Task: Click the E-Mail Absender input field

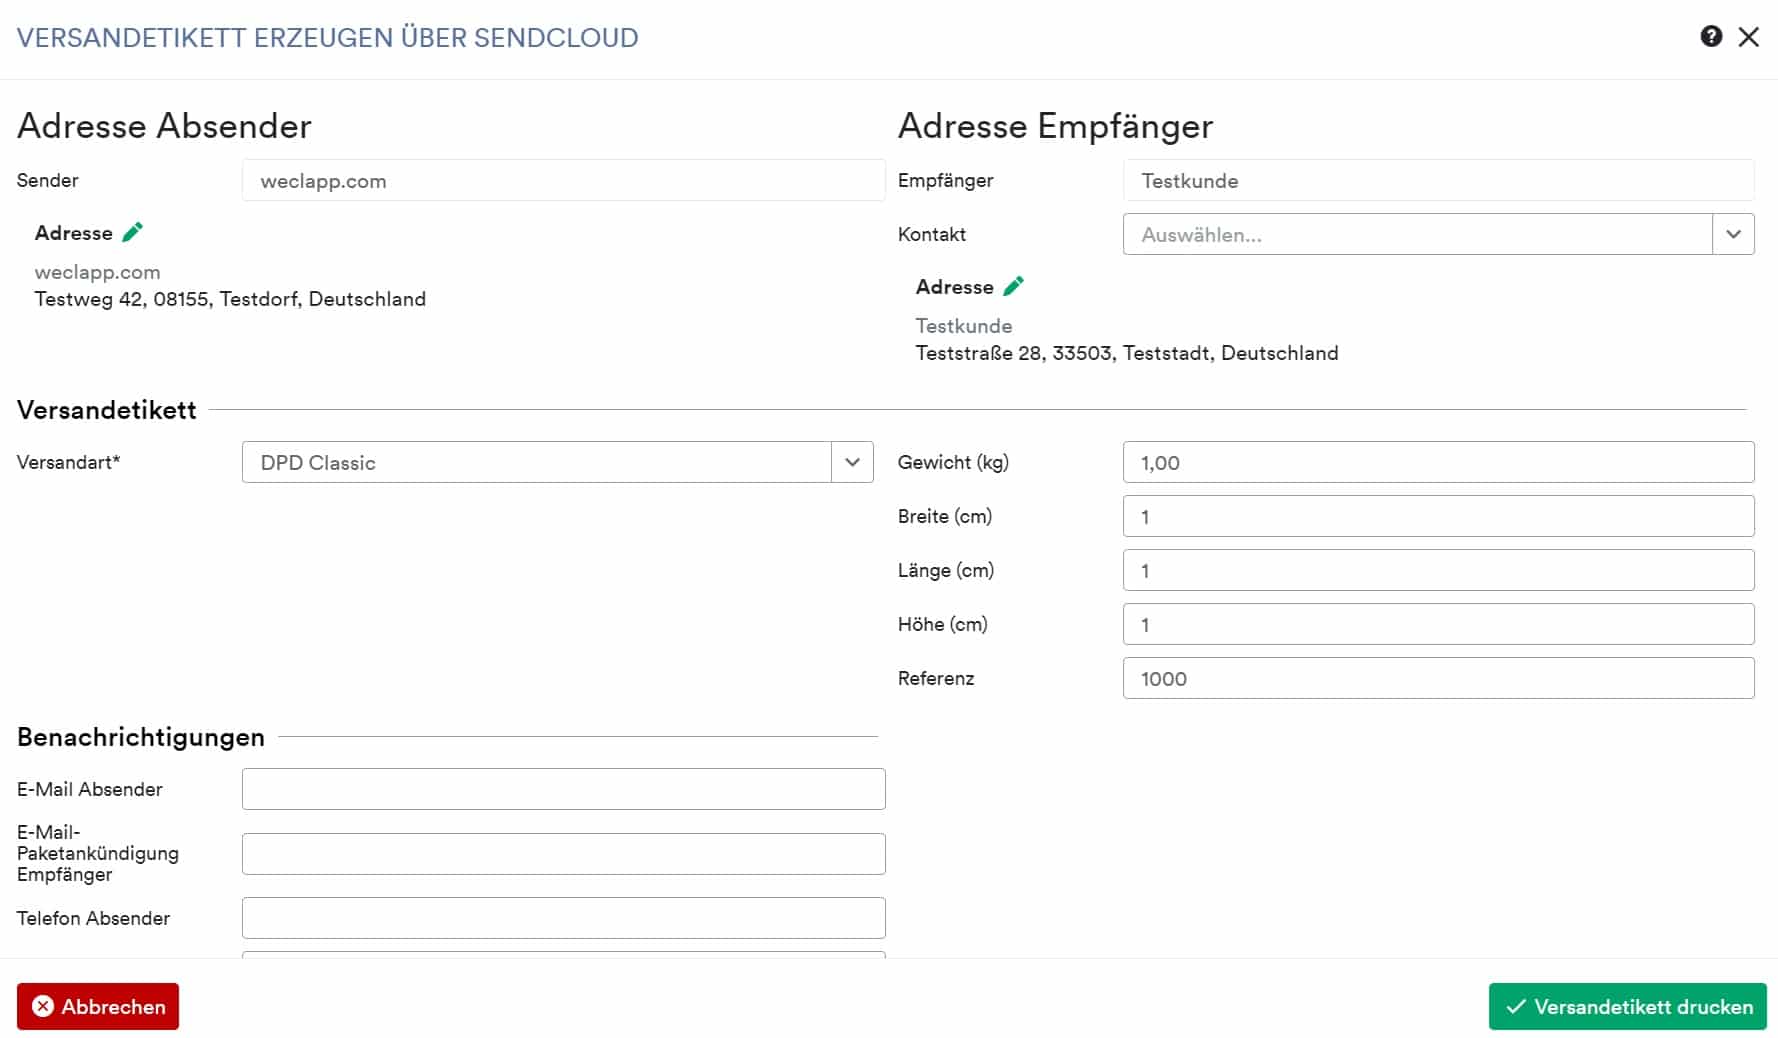Action: 563,789
